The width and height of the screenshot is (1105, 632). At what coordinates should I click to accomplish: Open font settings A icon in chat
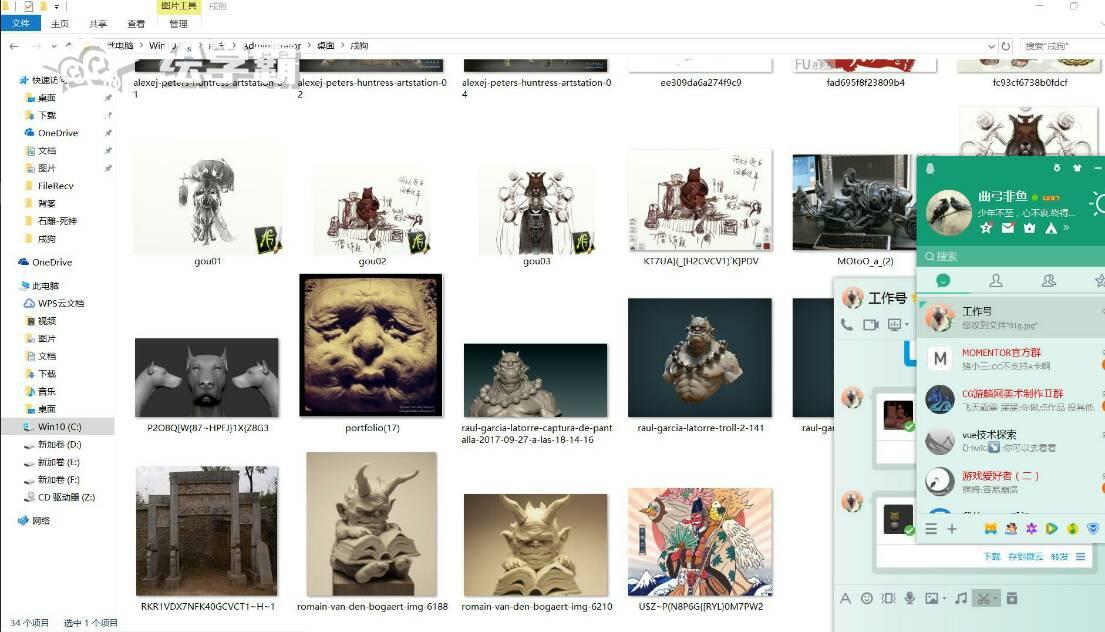tap(845, 598)
